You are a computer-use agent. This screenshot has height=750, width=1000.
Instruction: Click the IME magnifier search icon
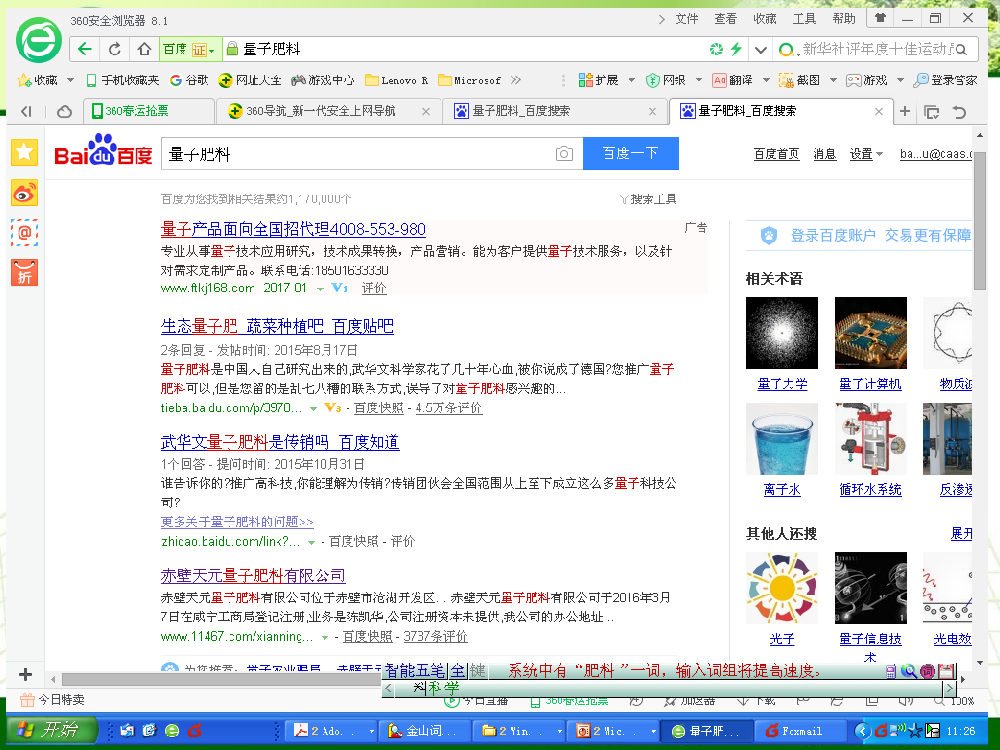tap(909, 671)
